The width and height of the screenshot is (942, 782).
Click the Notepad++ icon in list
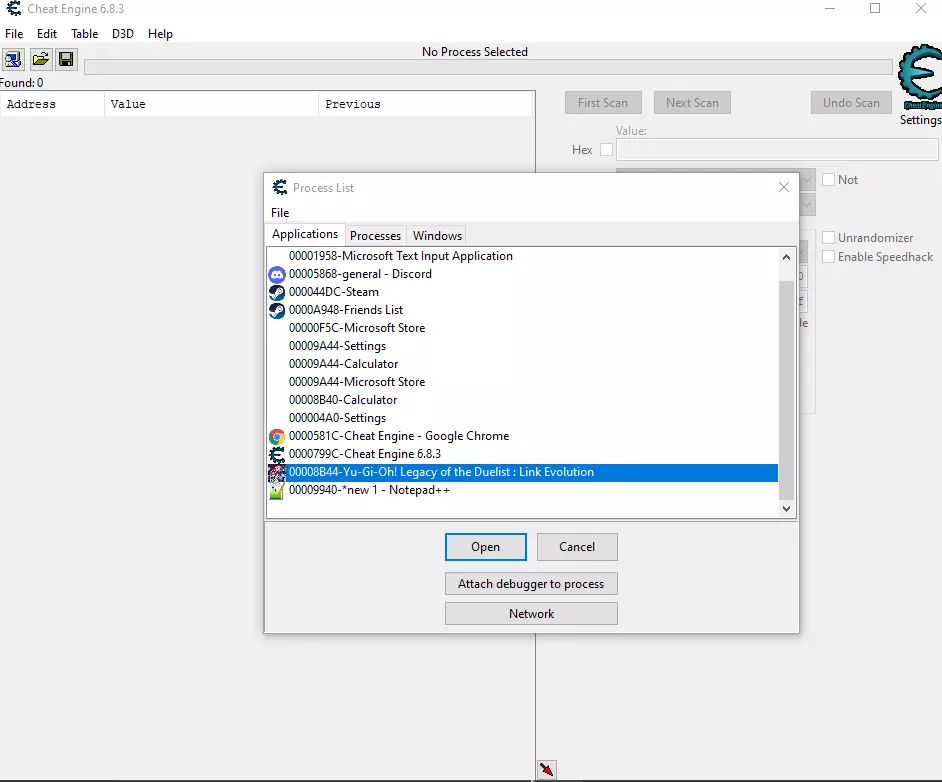pos(276,491)
